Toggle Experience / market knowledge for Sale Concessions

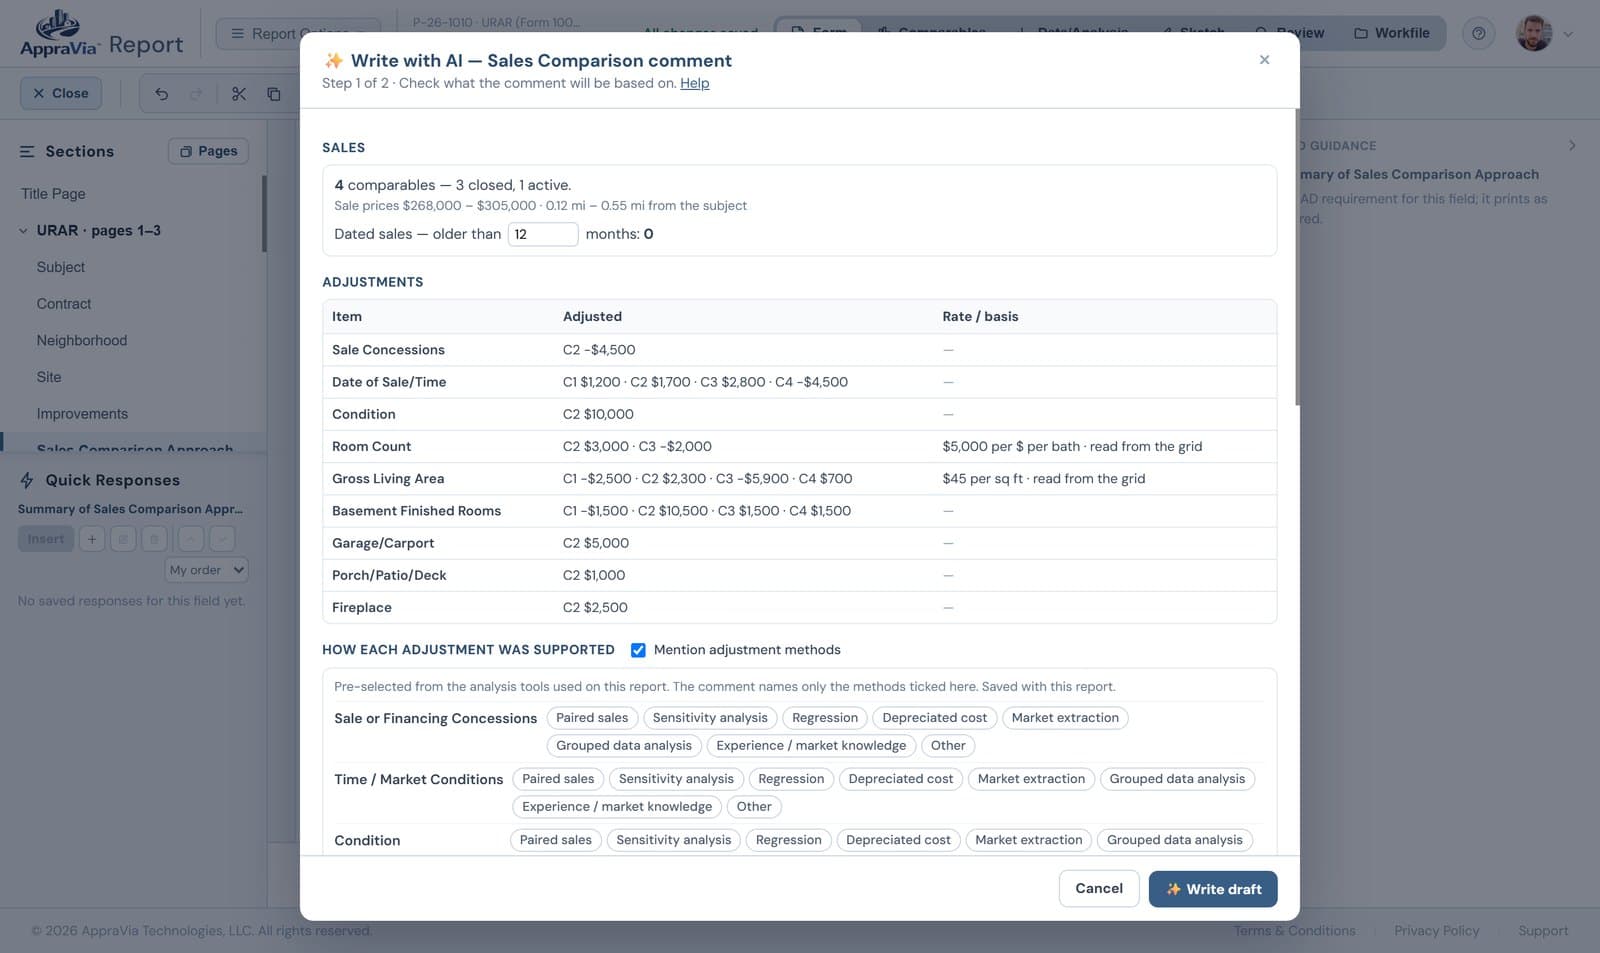tap(810, 746)
